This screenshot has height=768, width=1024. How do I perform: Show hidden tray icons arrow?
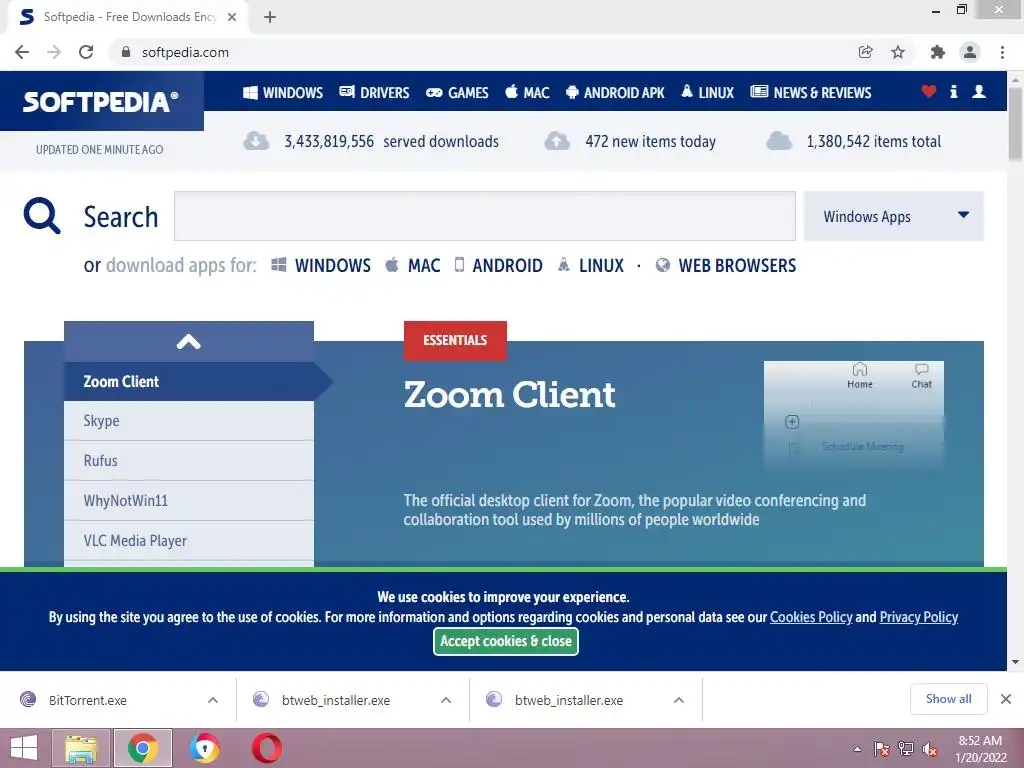pyautogui.click(x=857, y=749)
